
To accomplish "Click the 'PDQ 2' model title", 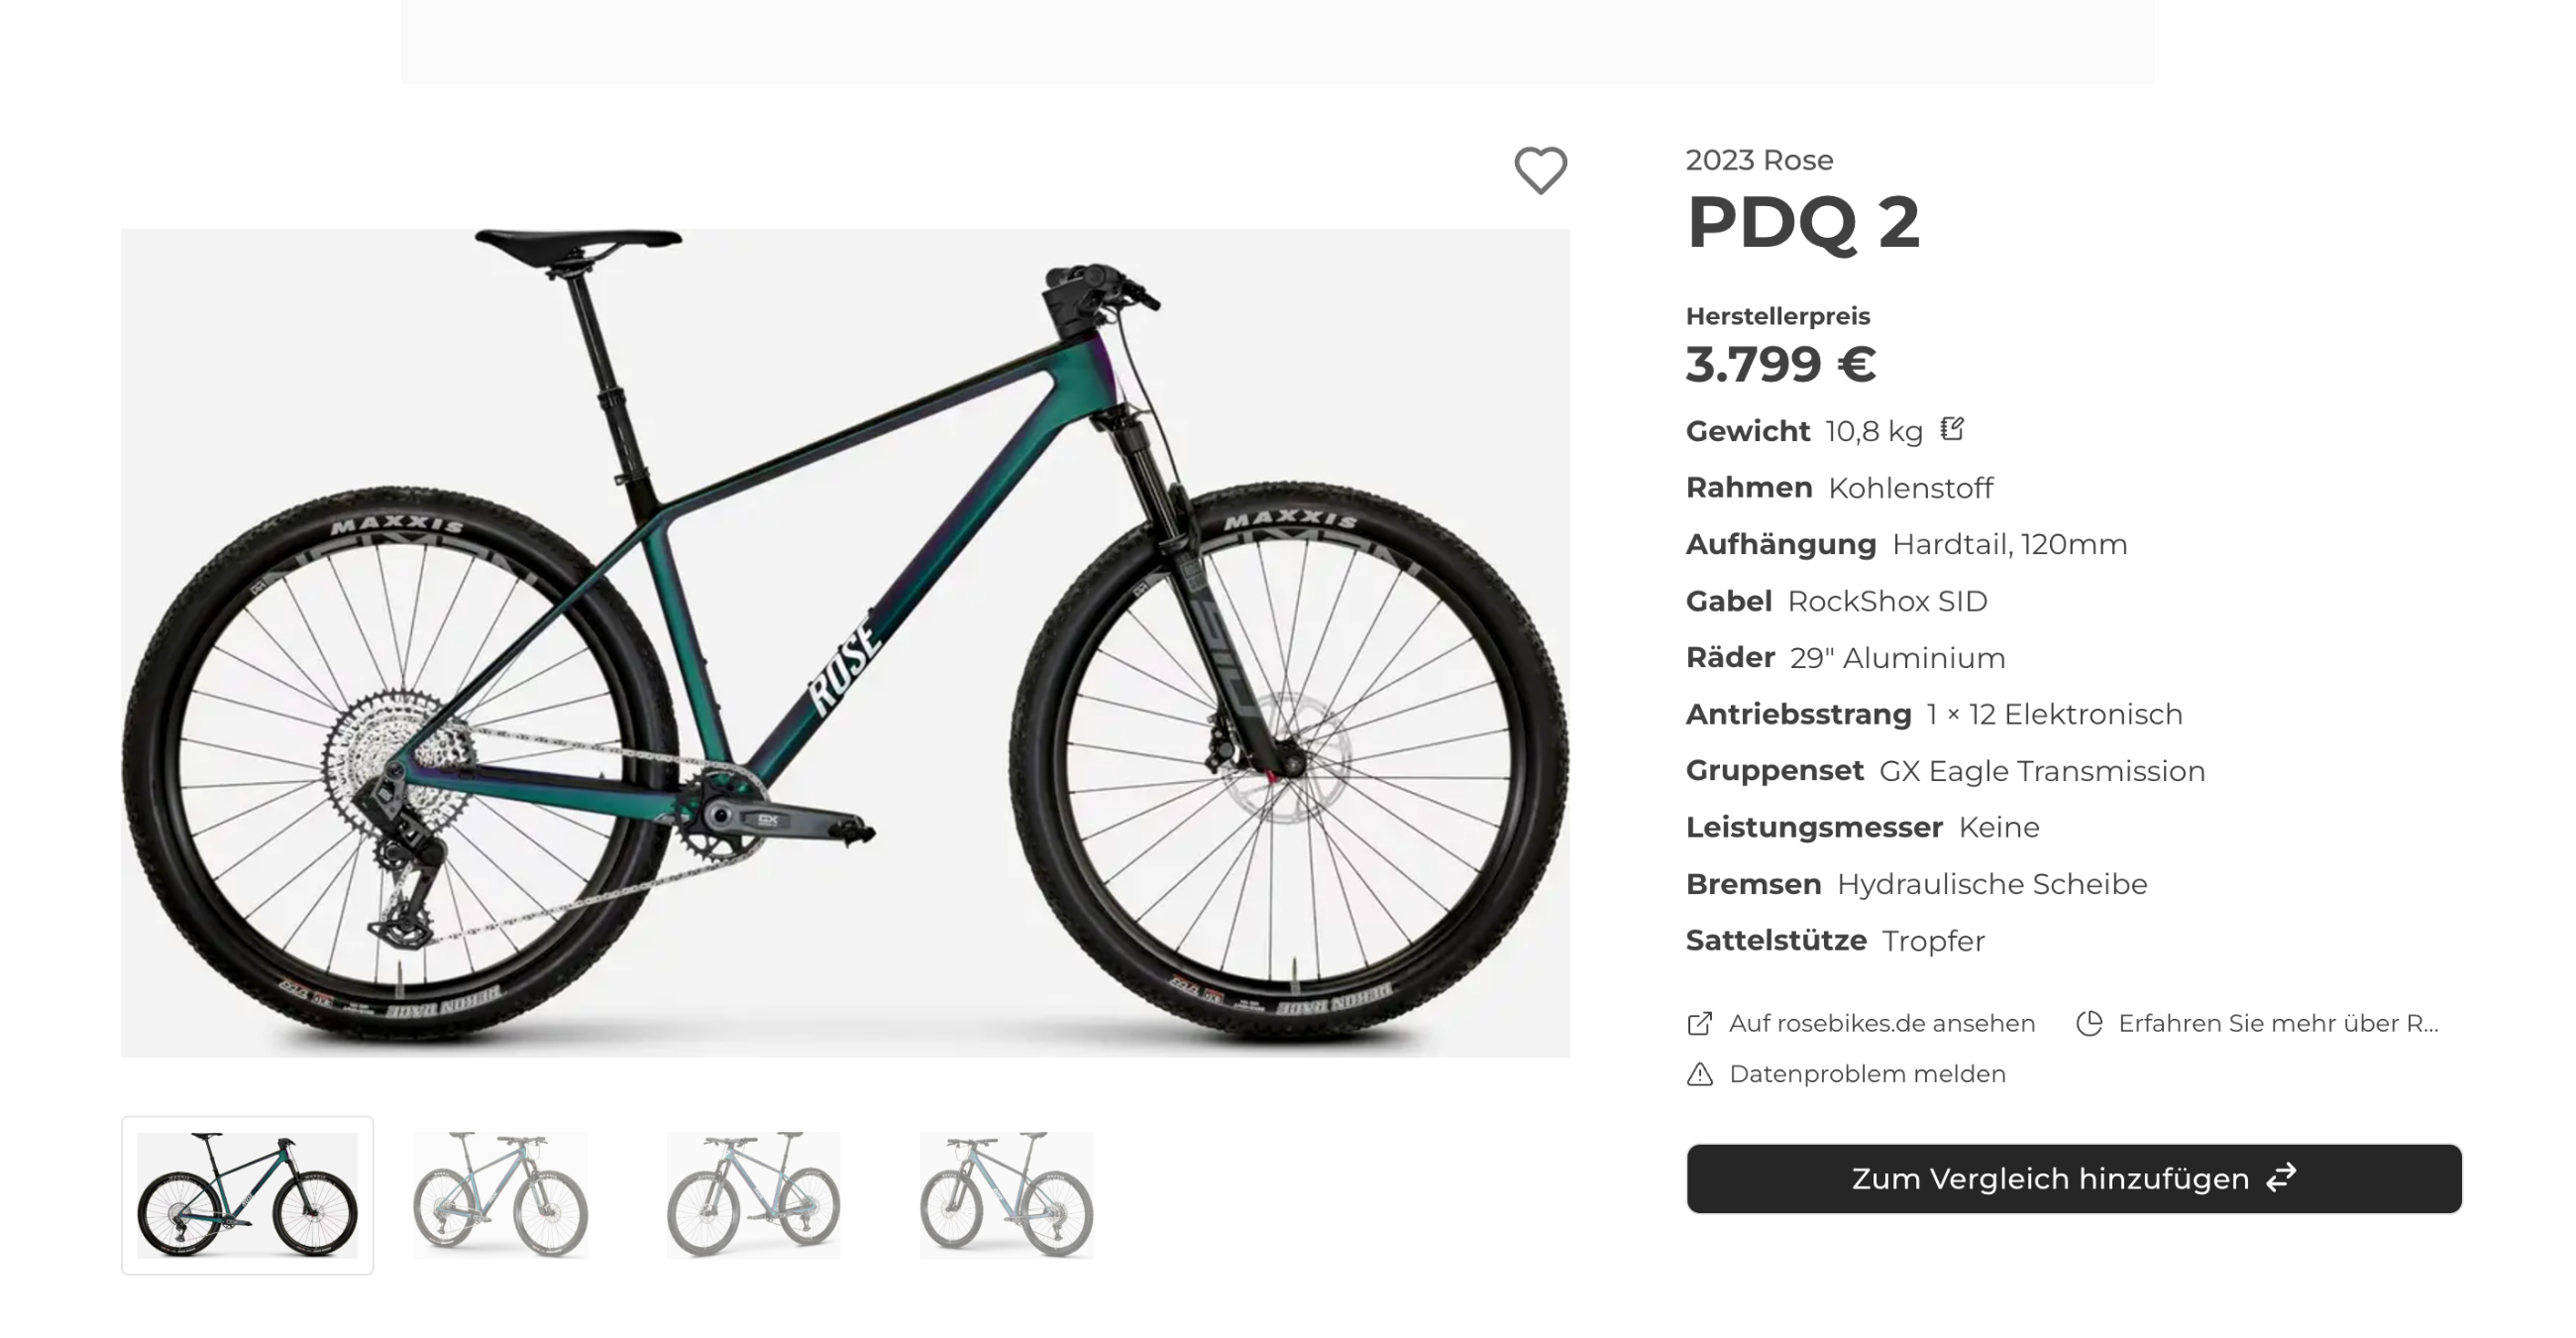I will (1803, 222).
